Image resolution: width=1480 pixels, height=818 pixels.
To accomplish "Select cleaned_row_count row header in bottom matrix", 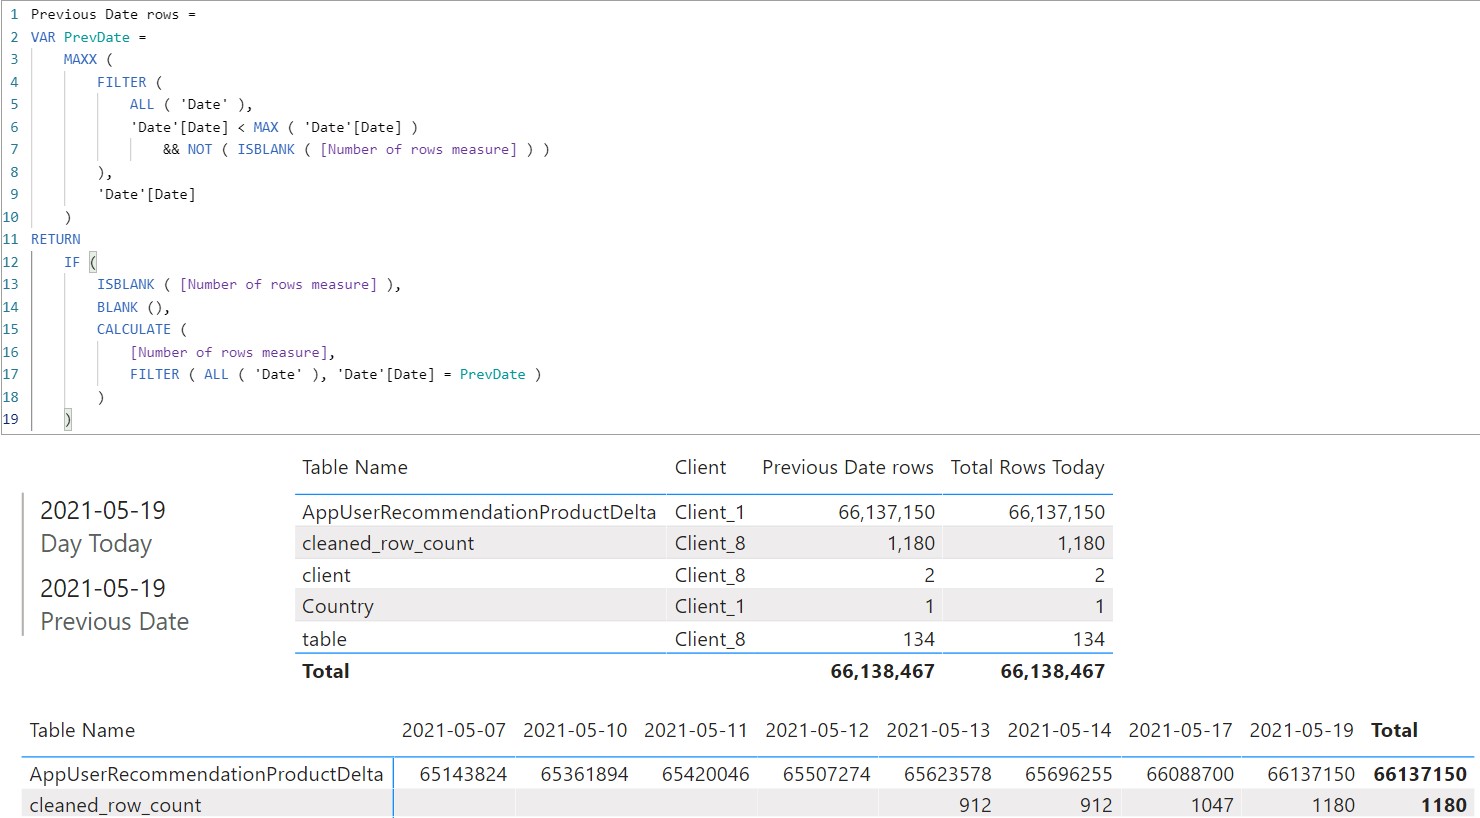I will coord(115,805).
